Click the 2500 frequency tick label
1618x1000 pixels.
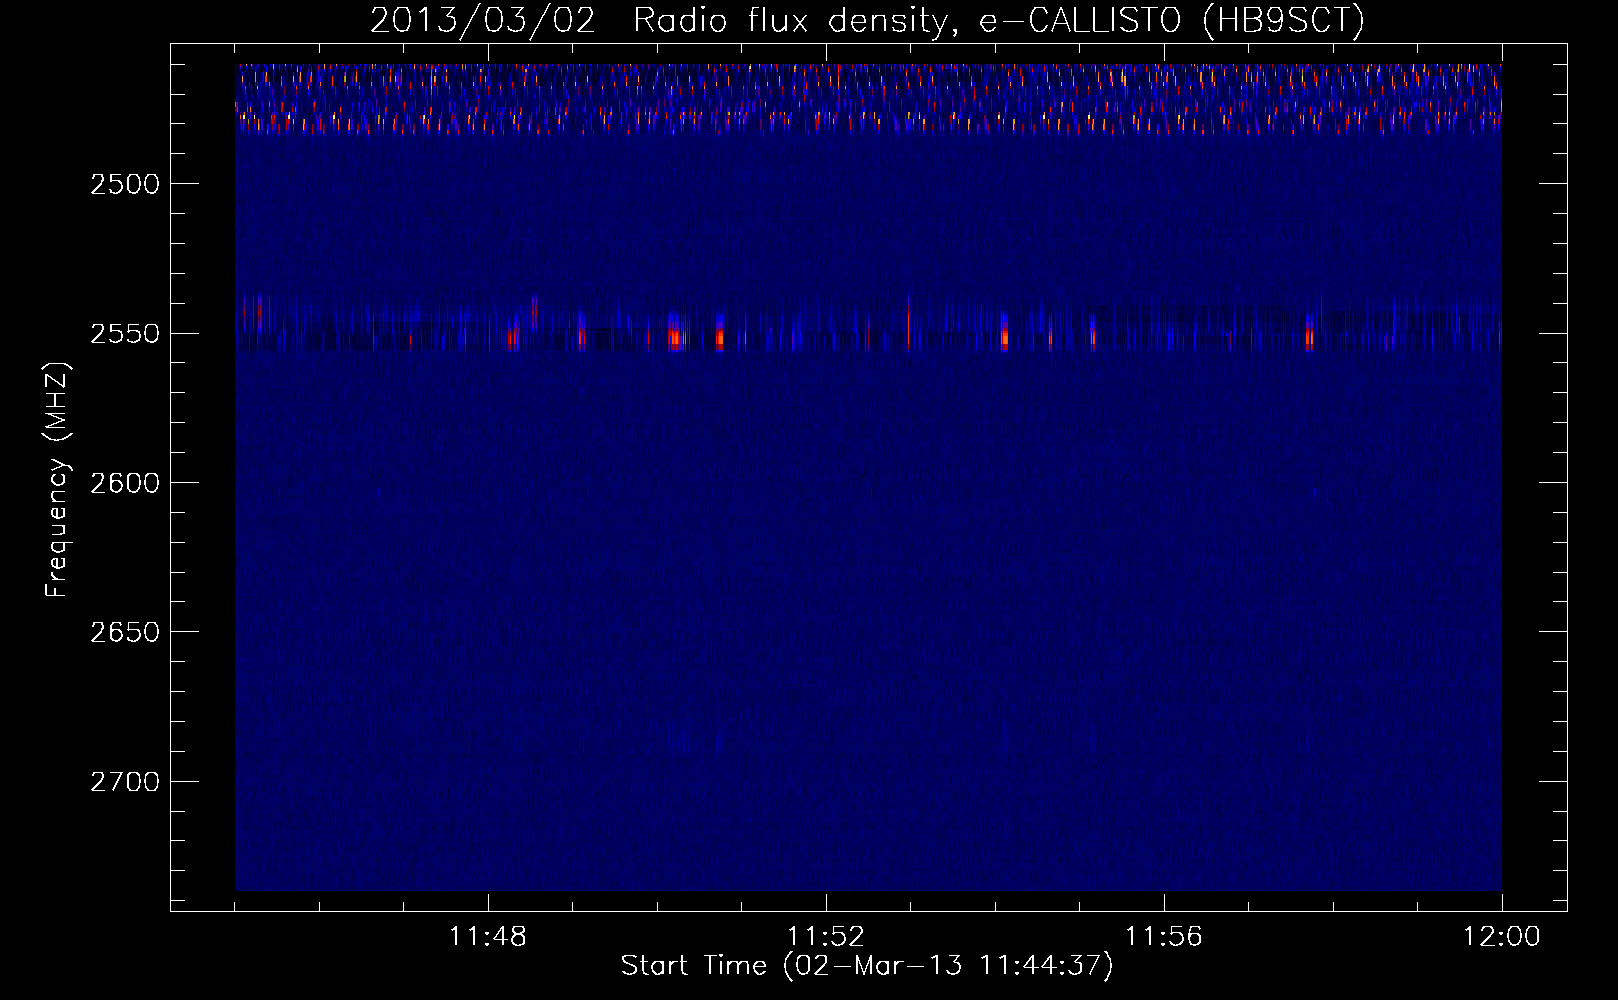click(125, 184)
